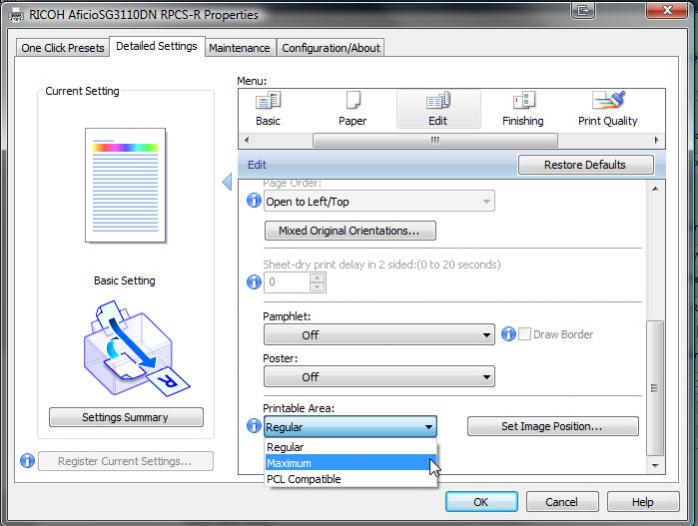Image resolution: width=698 pixels, height=526 pixels.
Task: Click Set Image Position button
Action: pos(552,426)
